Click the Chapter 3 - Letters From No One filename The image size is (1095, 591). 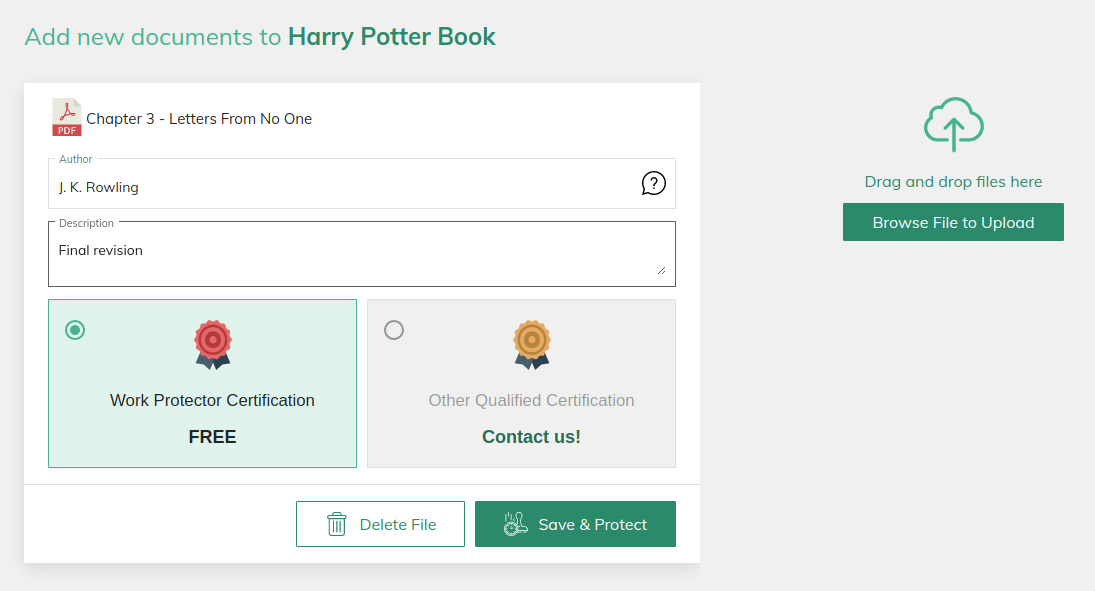(199, 119)
